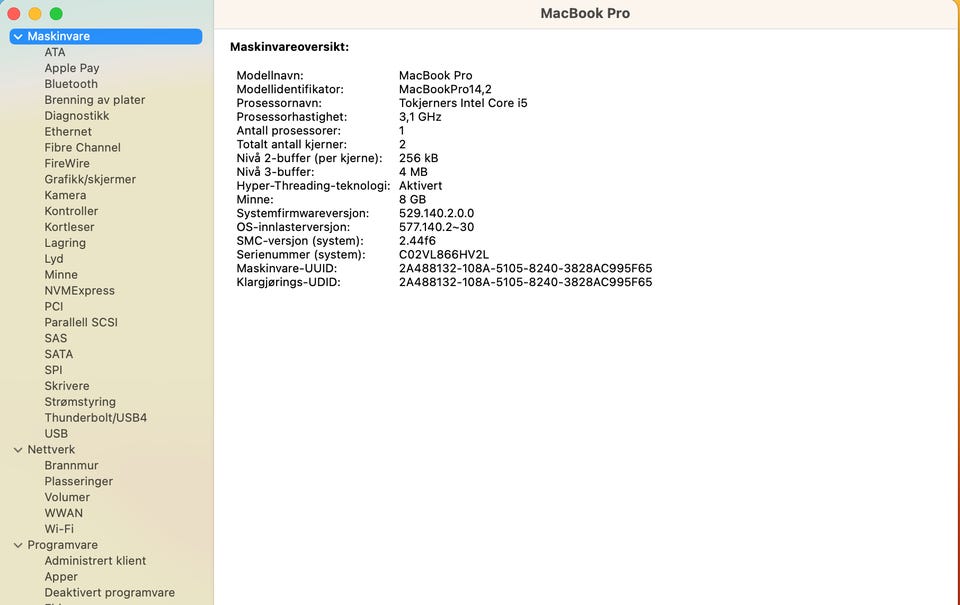Image resolution: width=960 pixels, height=605 pixels.
Task: Collapse the Maskinvare section chevron
Action: (18, 37)
